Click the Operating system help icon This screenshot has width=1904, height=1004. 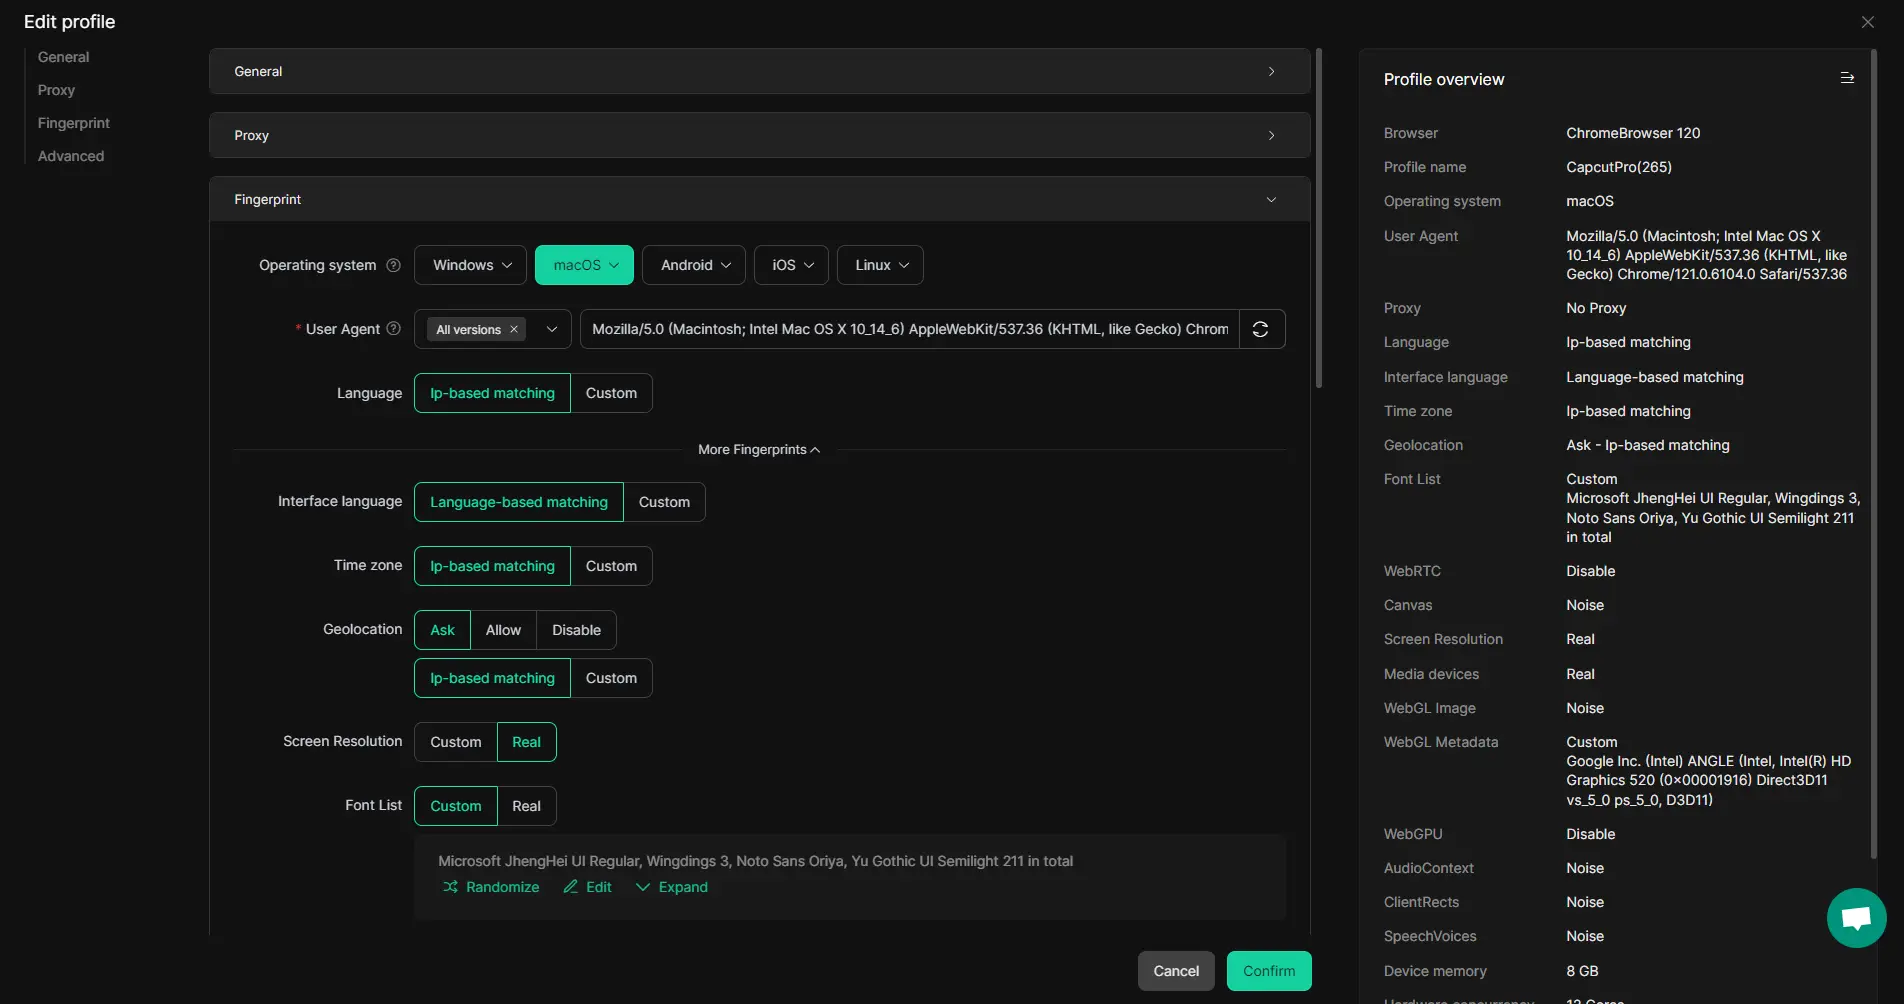tap(393, 265)
